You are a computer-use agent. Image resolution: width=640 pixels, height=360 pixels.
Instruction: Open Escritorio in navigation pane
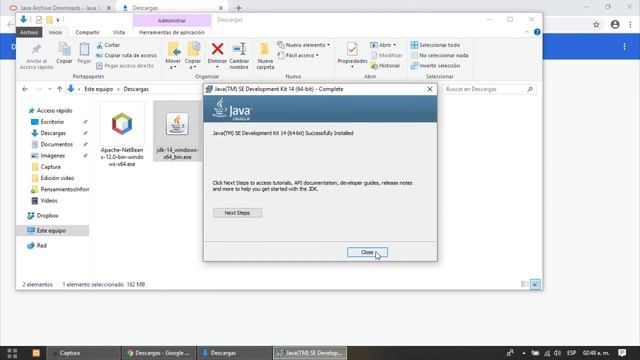point(52,122)
